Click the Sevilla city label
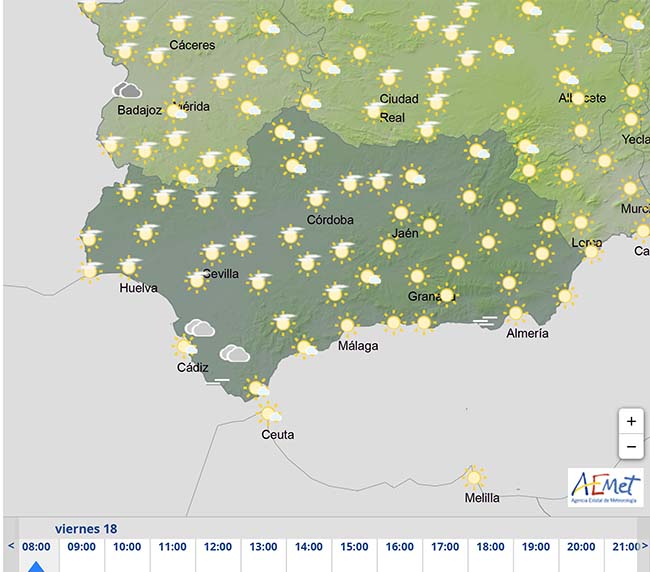650x572 pixels. pyautogui.click(x=221, y=274)
